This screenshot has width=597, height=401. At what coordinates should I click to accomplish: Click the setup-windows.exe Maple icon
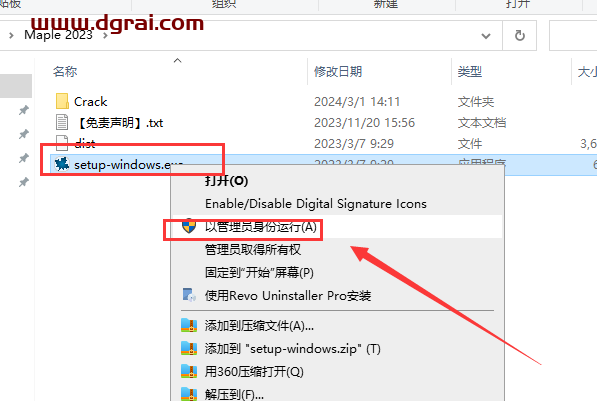(x=62, y=164)
